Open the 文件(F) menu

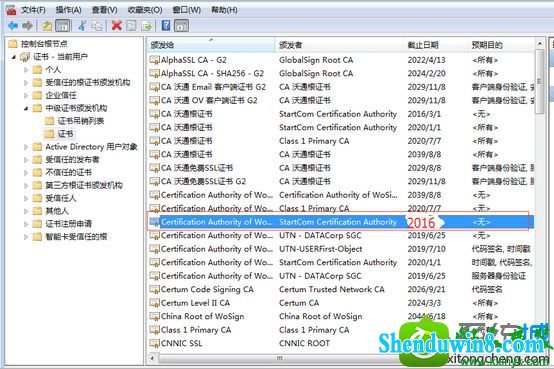[x=33, y=10]
